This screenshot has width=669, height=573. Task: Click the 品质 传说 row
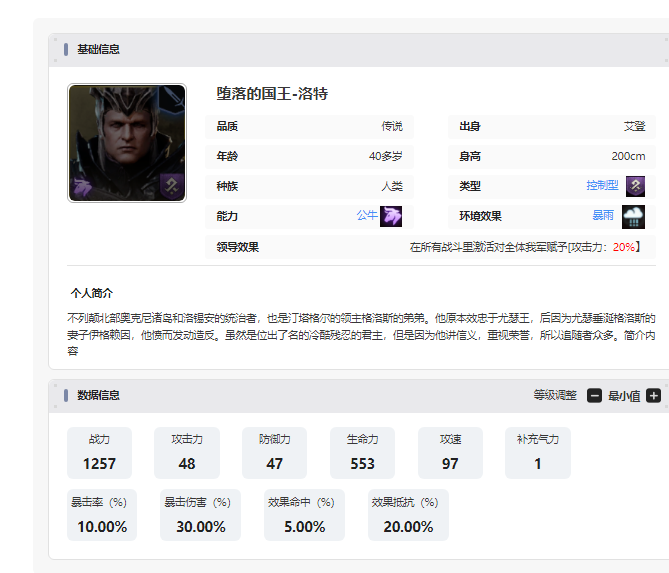point(309,127)
